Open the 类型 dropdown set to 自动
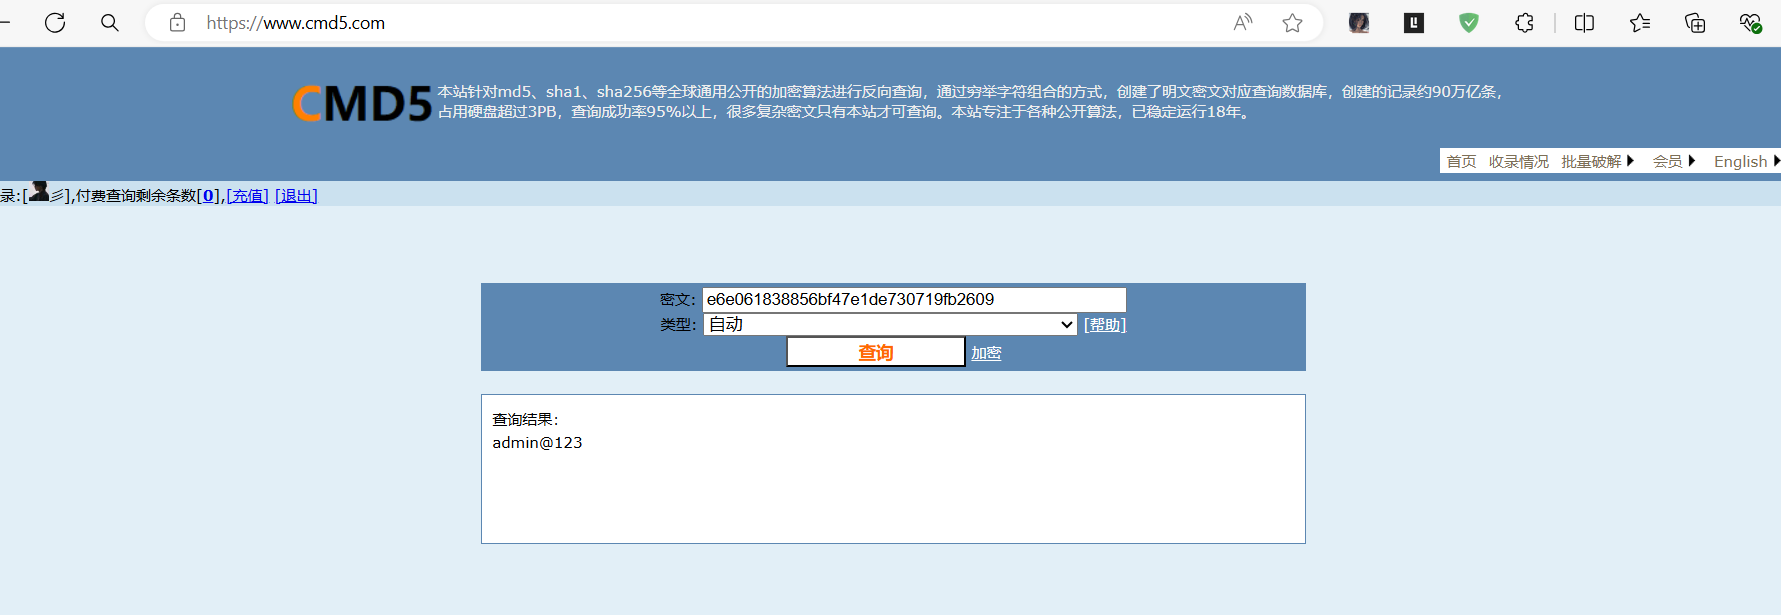1781x615 pixels. 890,325
